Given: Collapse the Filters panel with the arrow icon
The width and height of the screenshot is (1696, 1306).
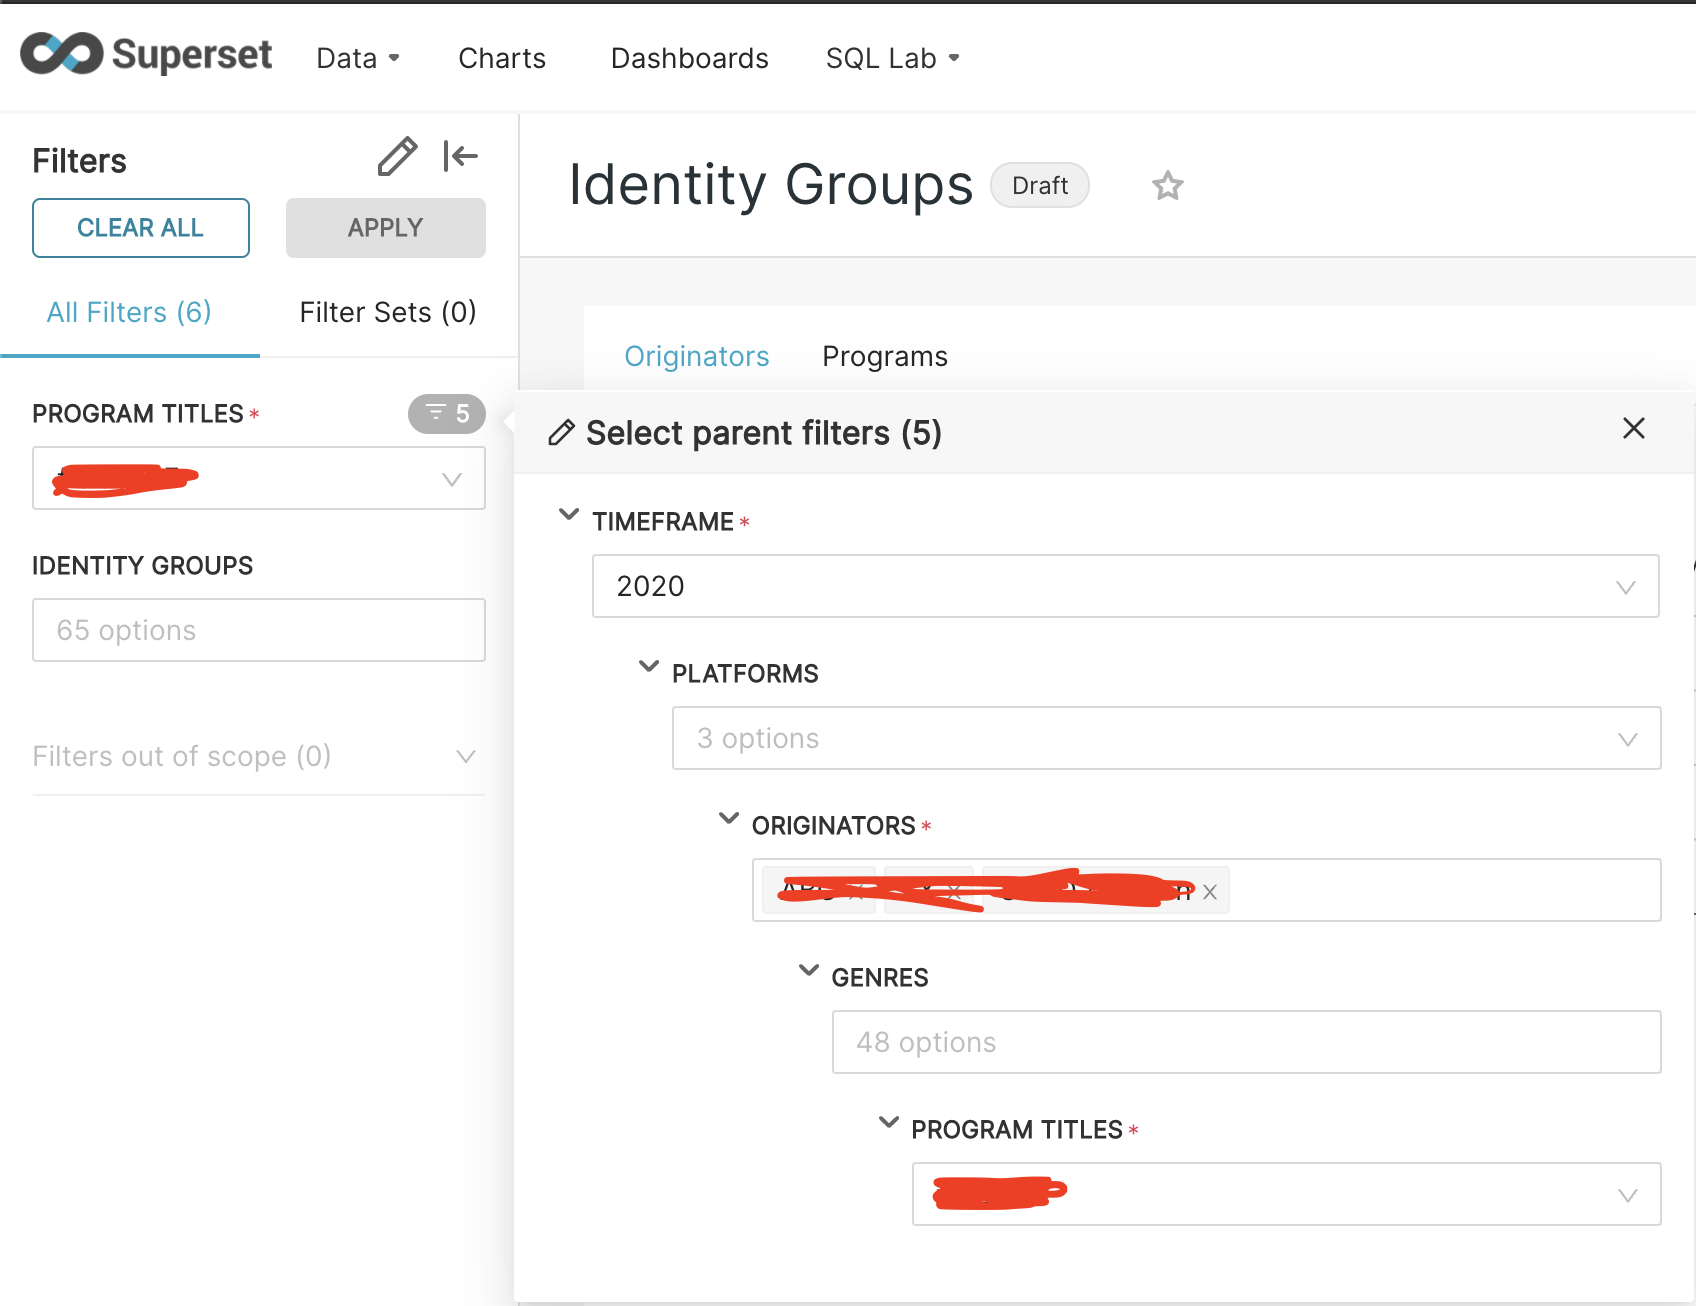Looking at the screenshot, I should (x=460, y=156).
